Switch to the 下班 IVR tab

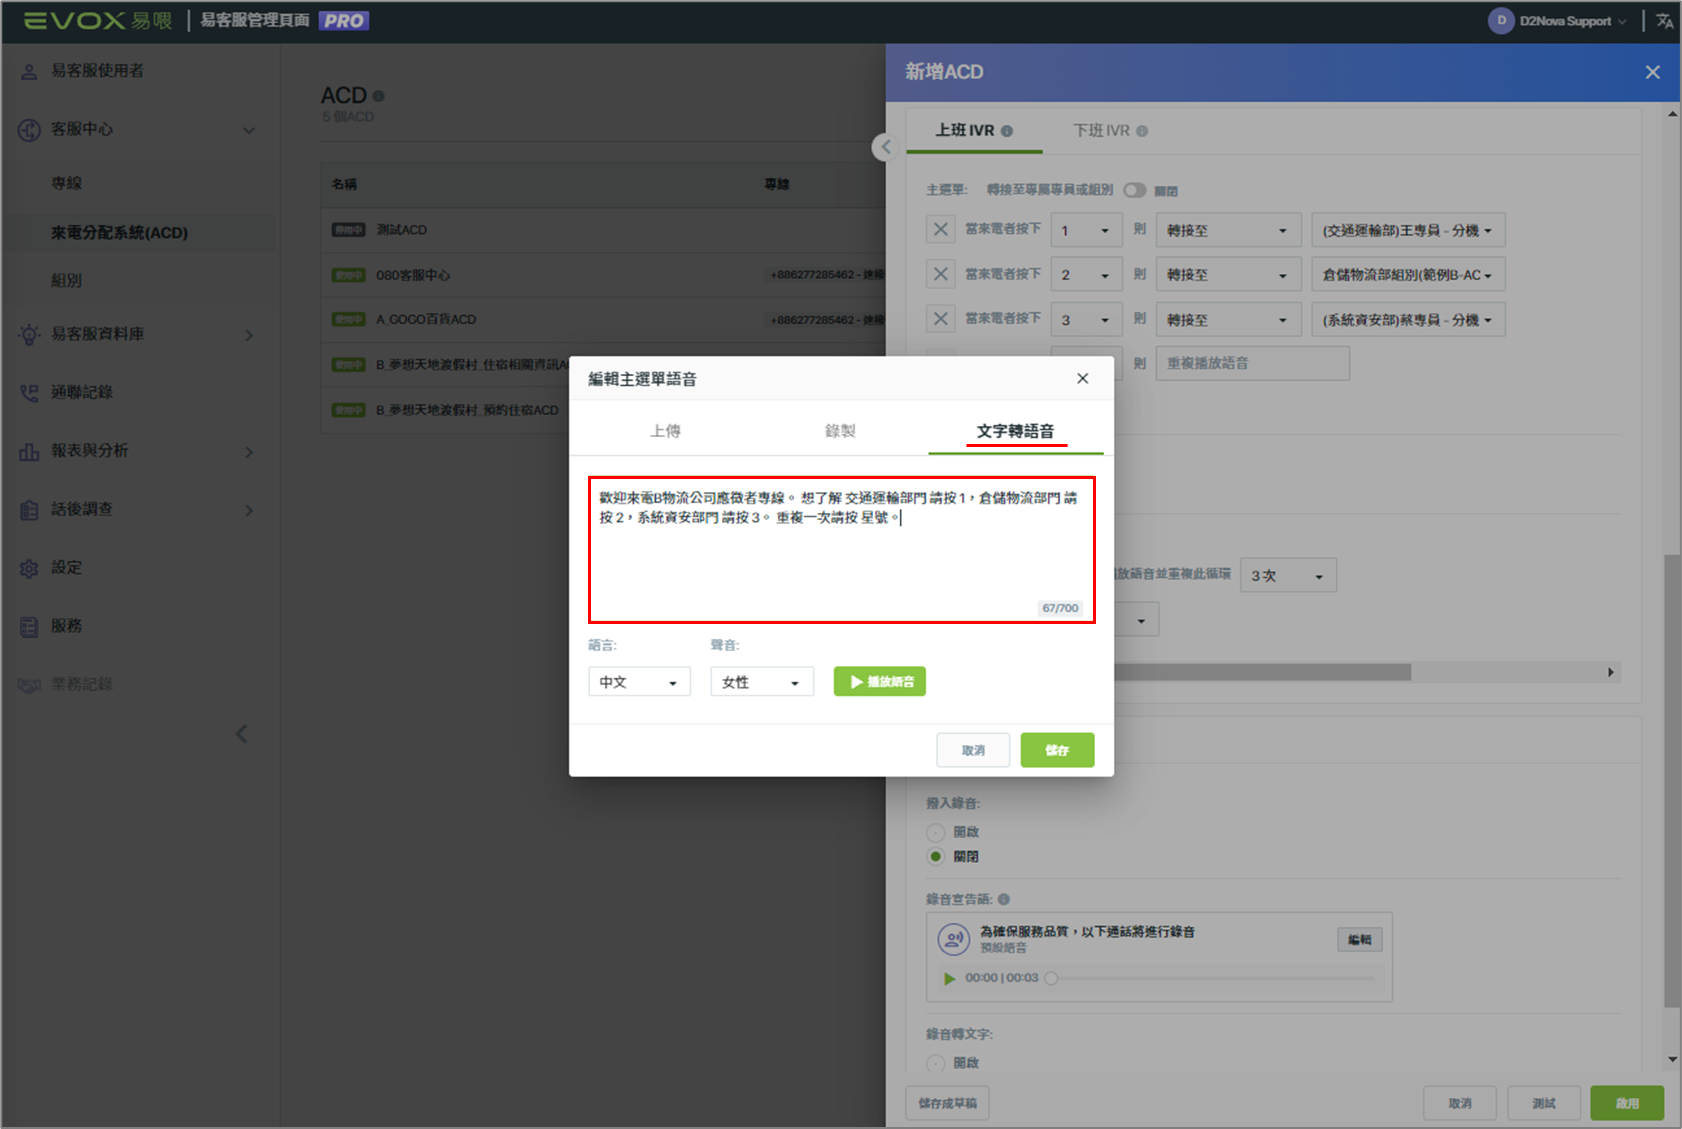(1110, 131)
